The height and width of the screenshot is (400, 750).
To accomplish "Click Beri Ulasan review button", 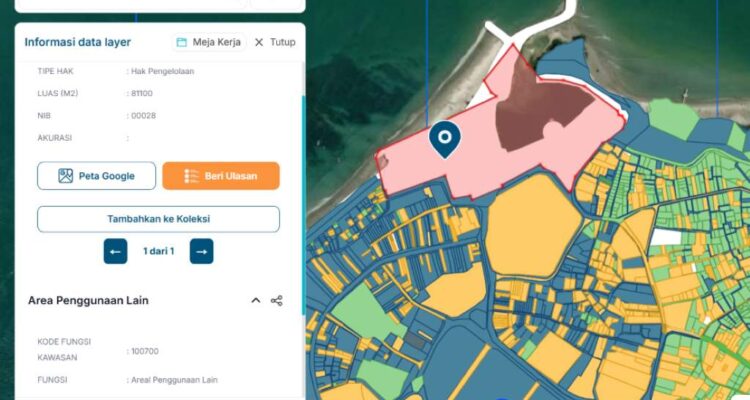I will point(221,176).
